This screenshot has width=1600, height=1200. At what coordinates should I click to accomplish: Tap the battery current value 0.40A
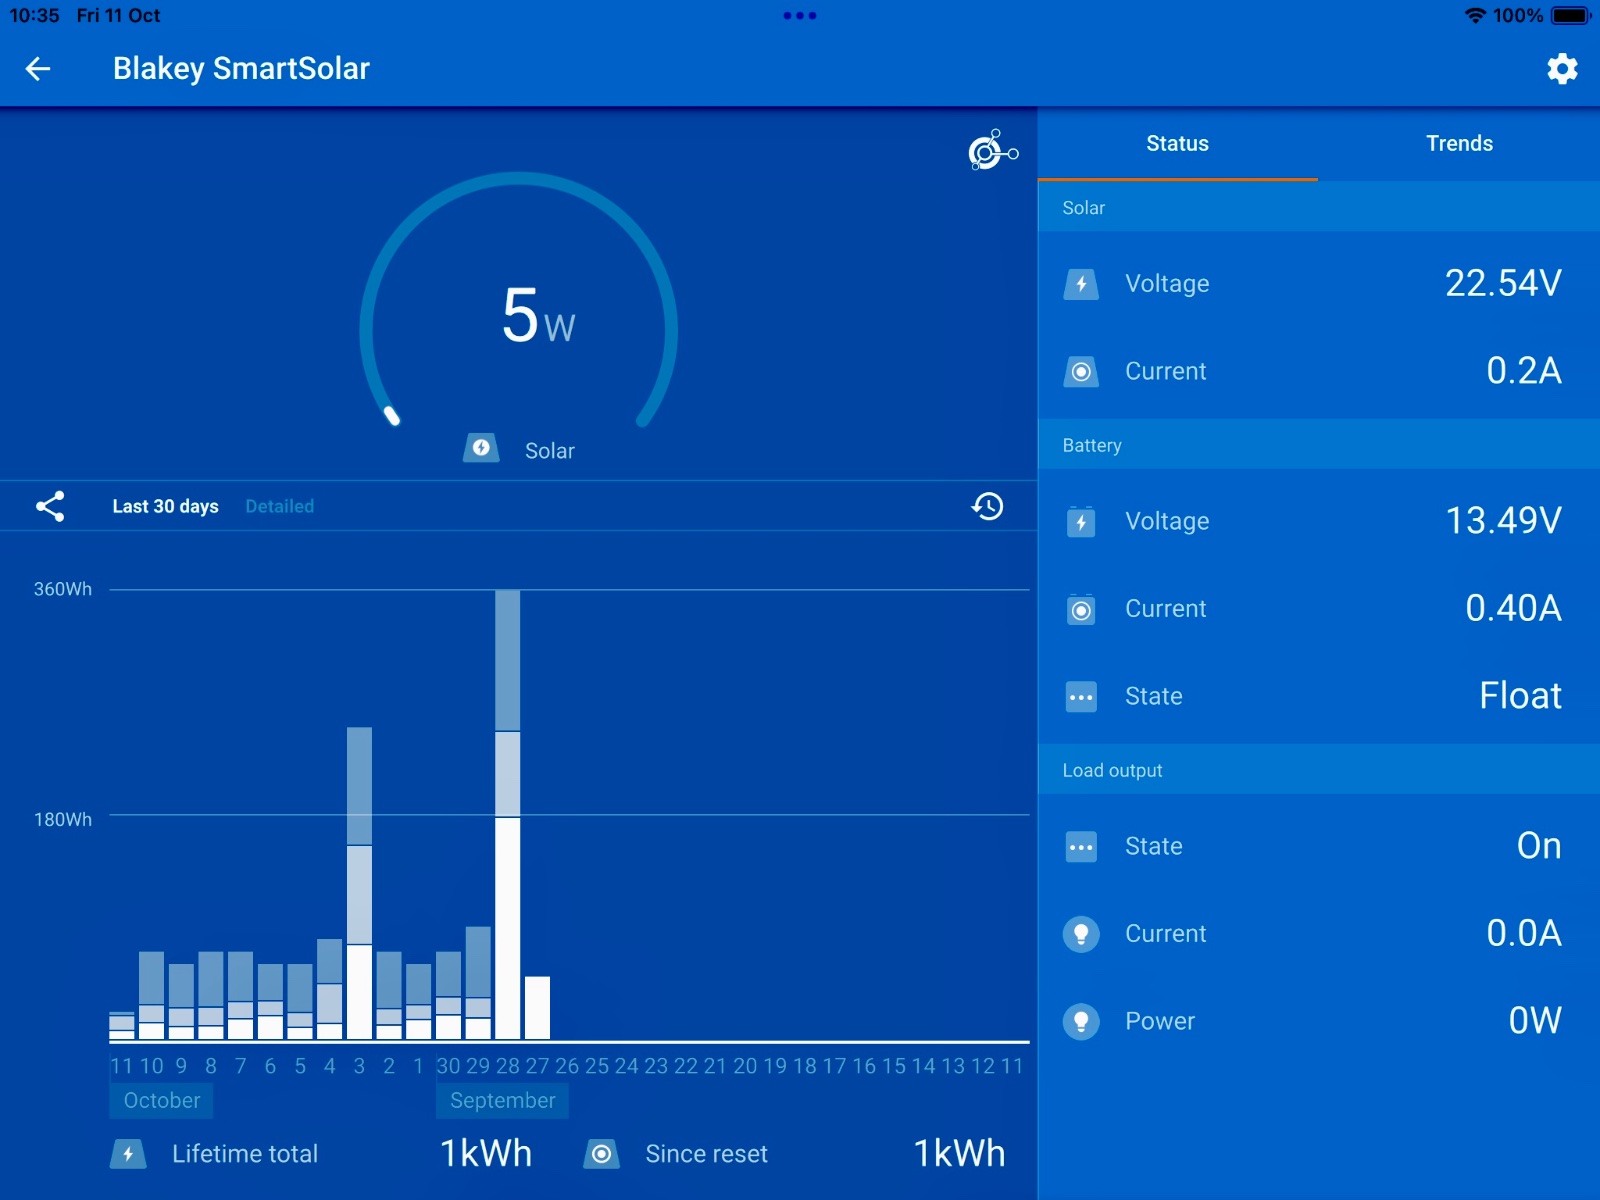tap(1513, 608)
